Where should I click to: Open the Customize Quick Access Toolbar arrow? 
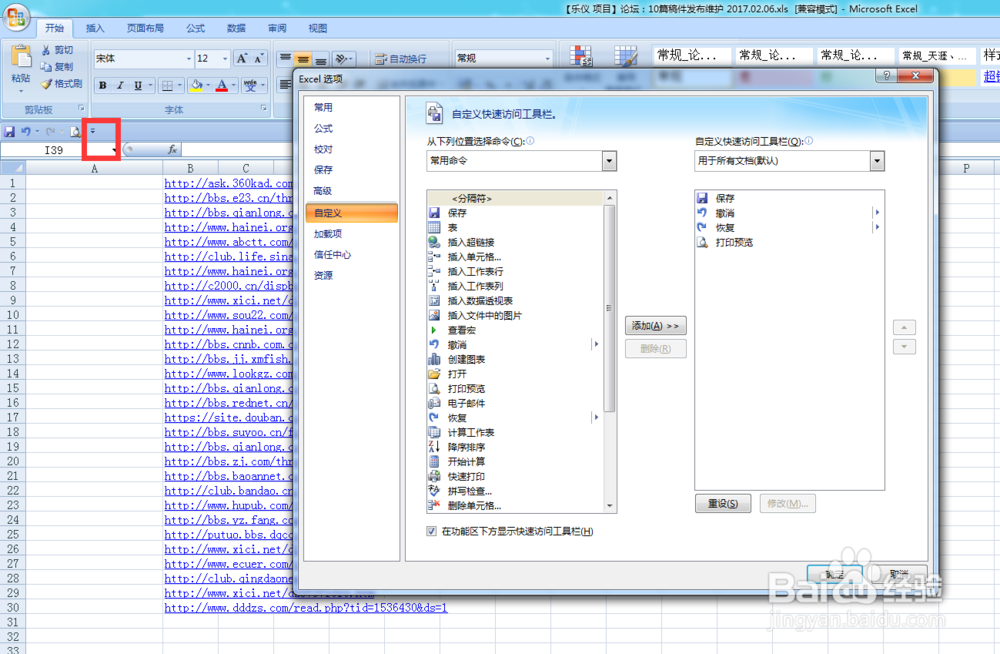pyautogui.click(x=92, y=131)
